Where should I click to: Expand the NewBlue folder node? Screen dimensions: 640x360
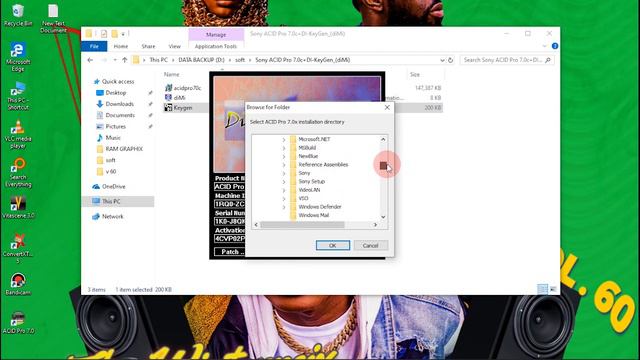point(284,156)
